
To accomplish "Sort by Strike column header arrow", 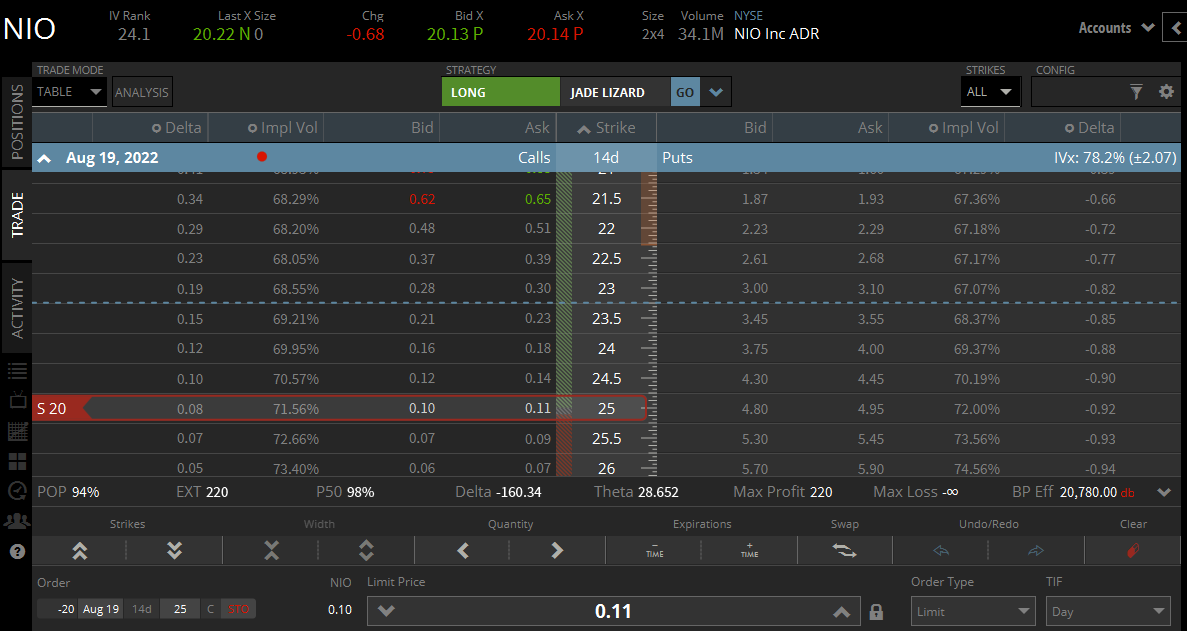I will click(584, 129).
